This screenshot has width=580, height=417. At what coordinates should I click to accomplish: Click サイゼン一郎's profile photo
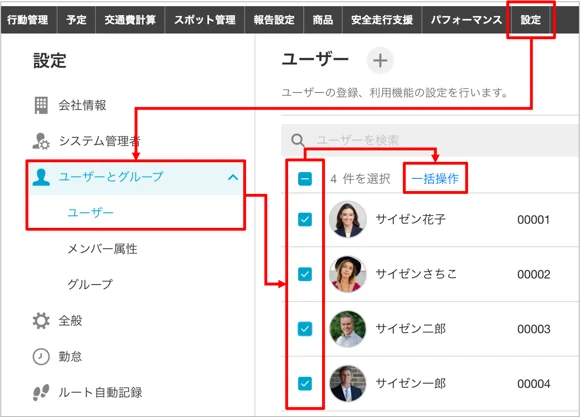(348, 383)
